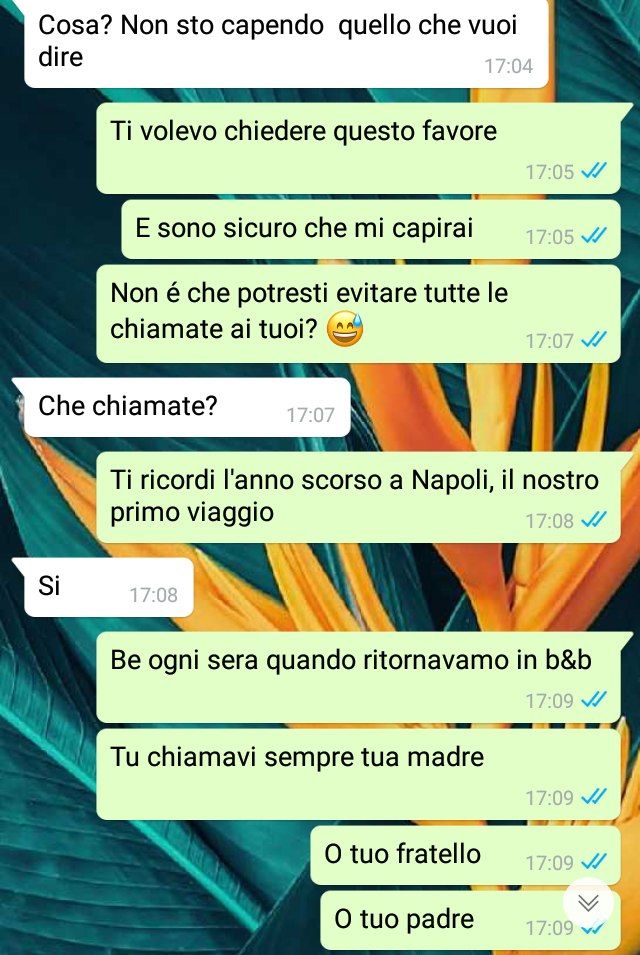Click read ticks on 'ritornavamo in b&b' message
Viewport: 640px width, 955px height.
[x=594, y=700]
